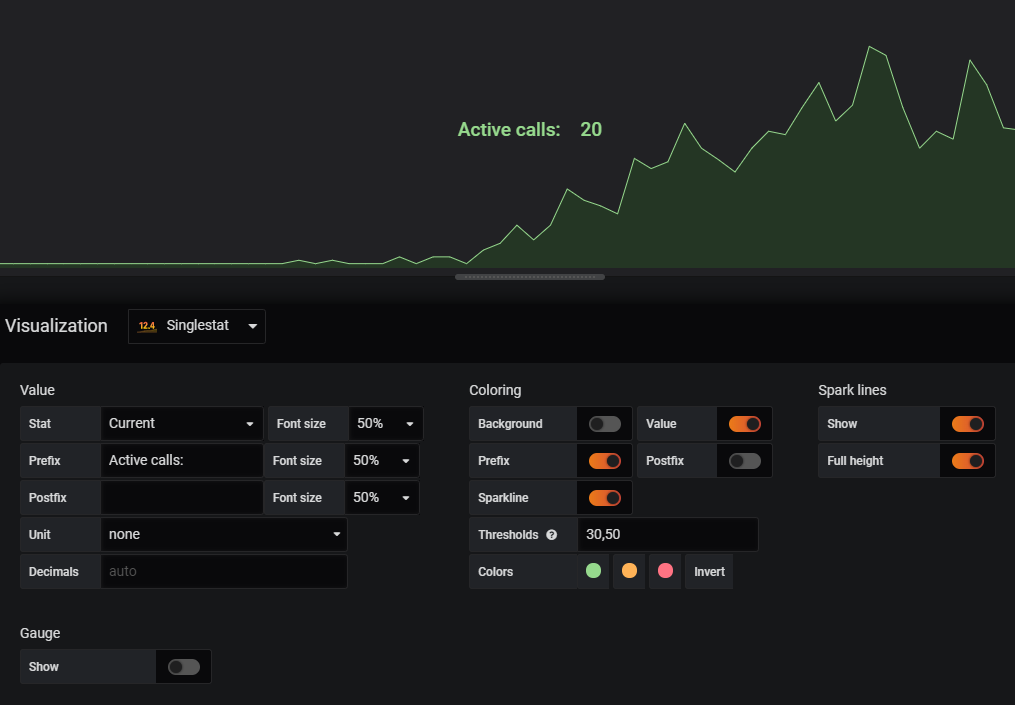Click the Invert colors button
The image size is (1015, 705).
(x=708, y=571)
